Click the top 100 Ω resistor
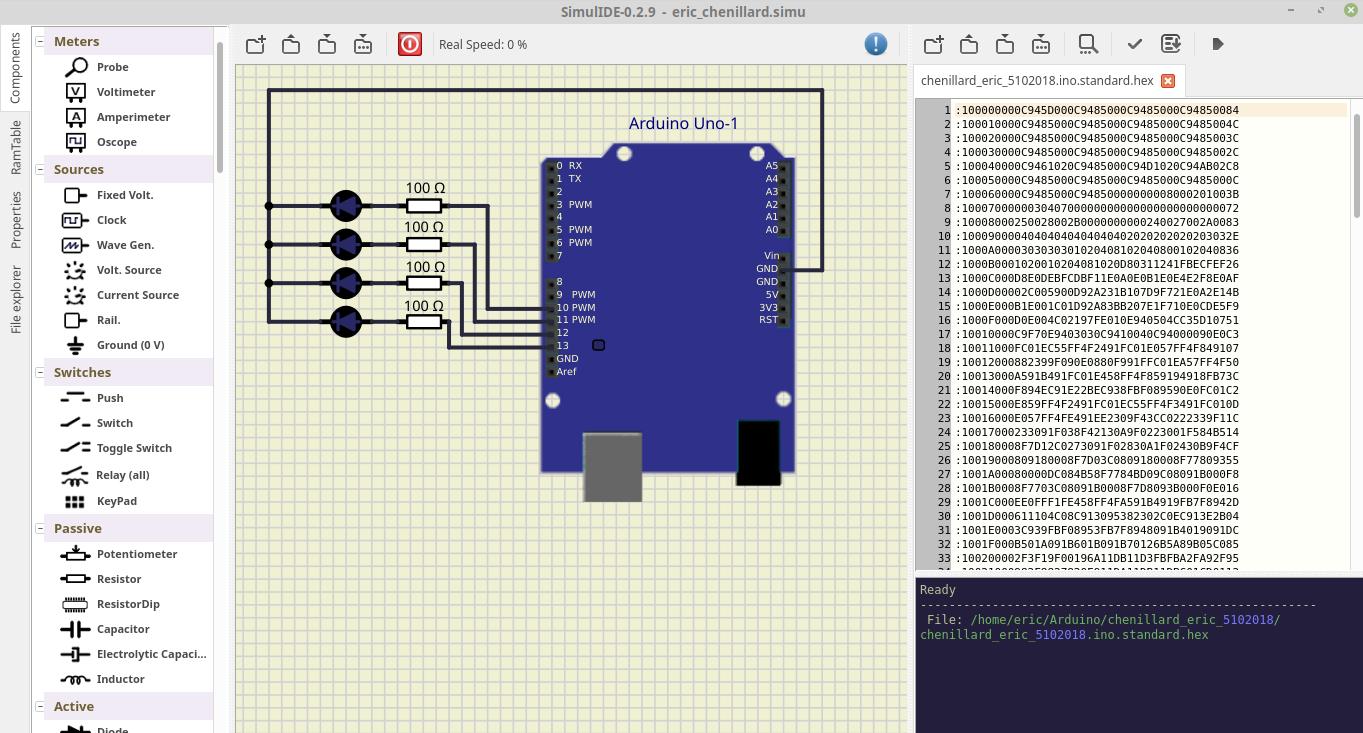The image size is (1363, 733). coord(424,206)
